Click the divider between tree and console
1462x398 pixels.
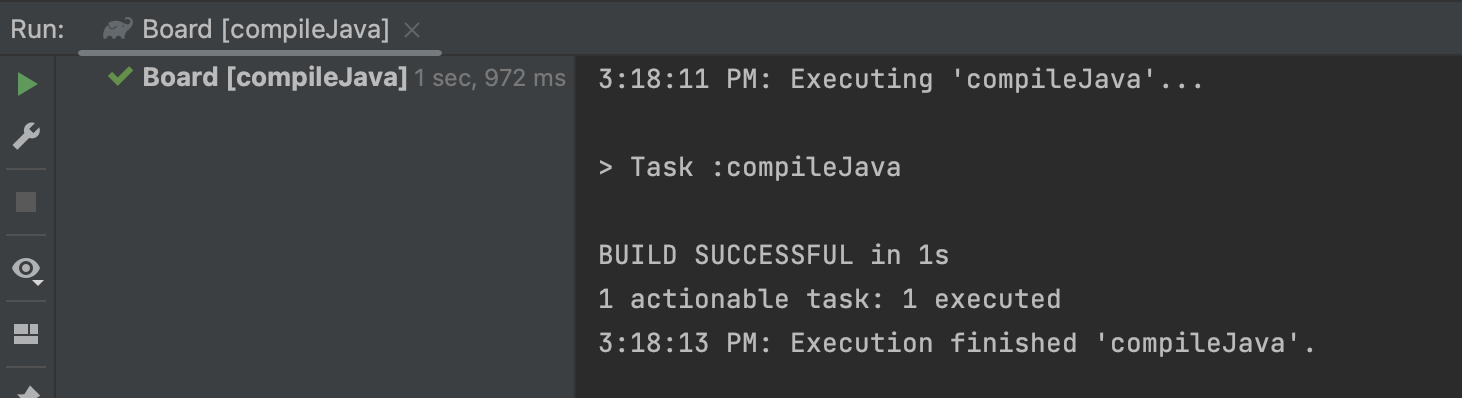(576, 226)
